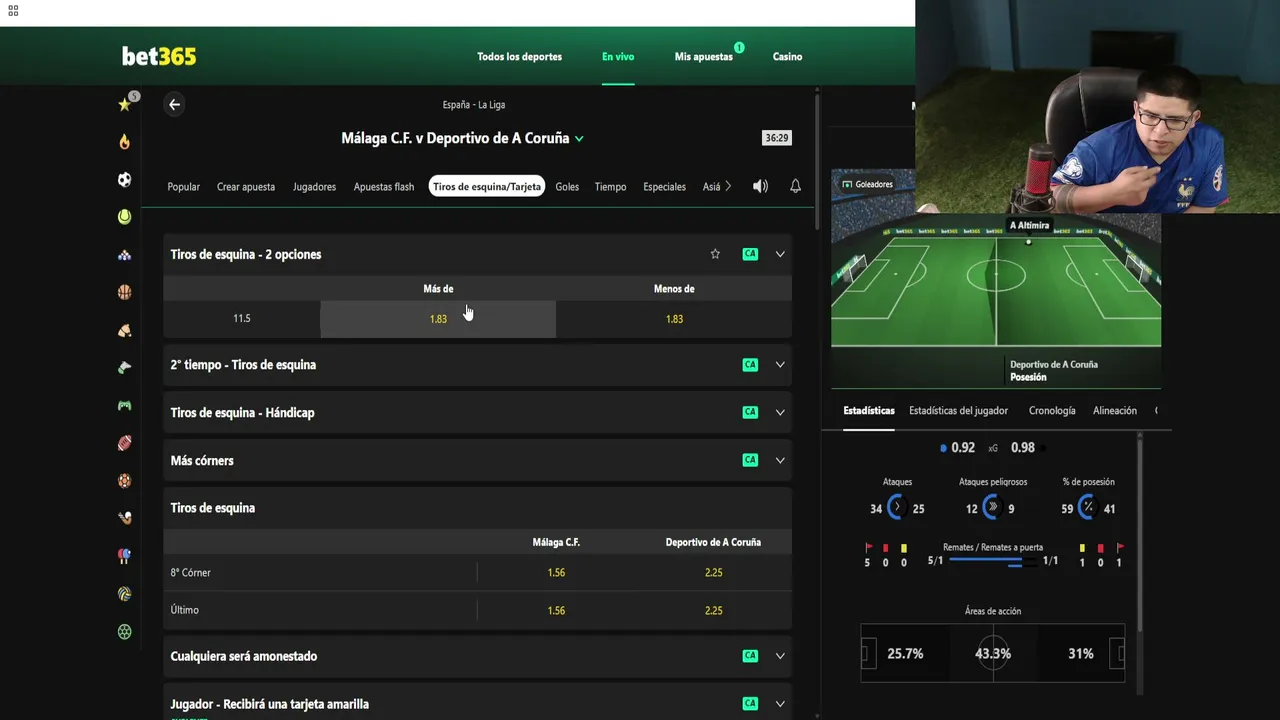Select the Tiros de esquina/Tarjeta tab
1280x720 pixels.
click(x=487, y=186)
